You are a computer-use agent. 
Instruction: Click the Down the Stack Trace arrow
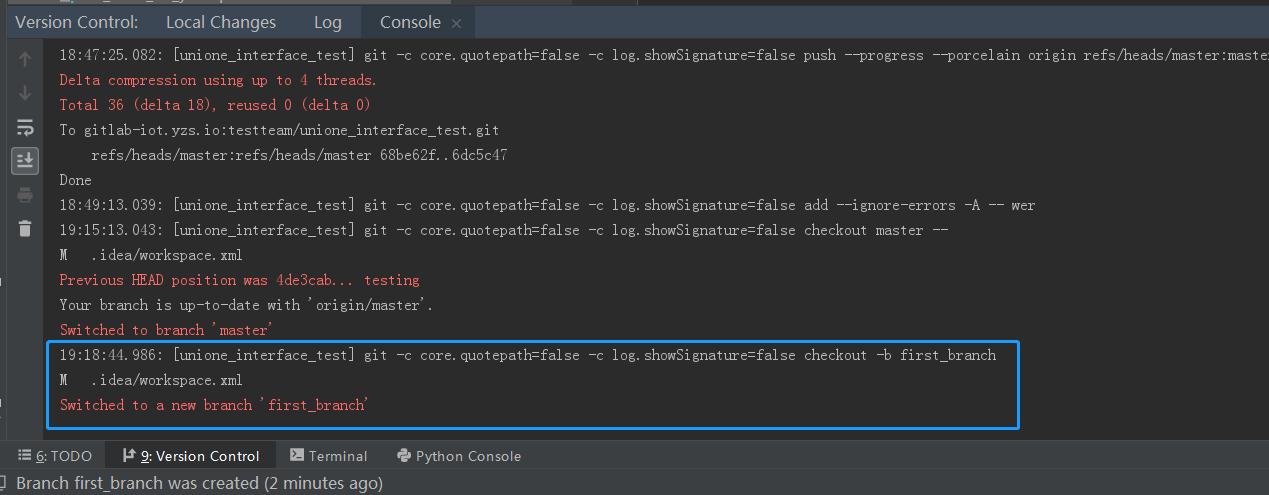point(25,93)
